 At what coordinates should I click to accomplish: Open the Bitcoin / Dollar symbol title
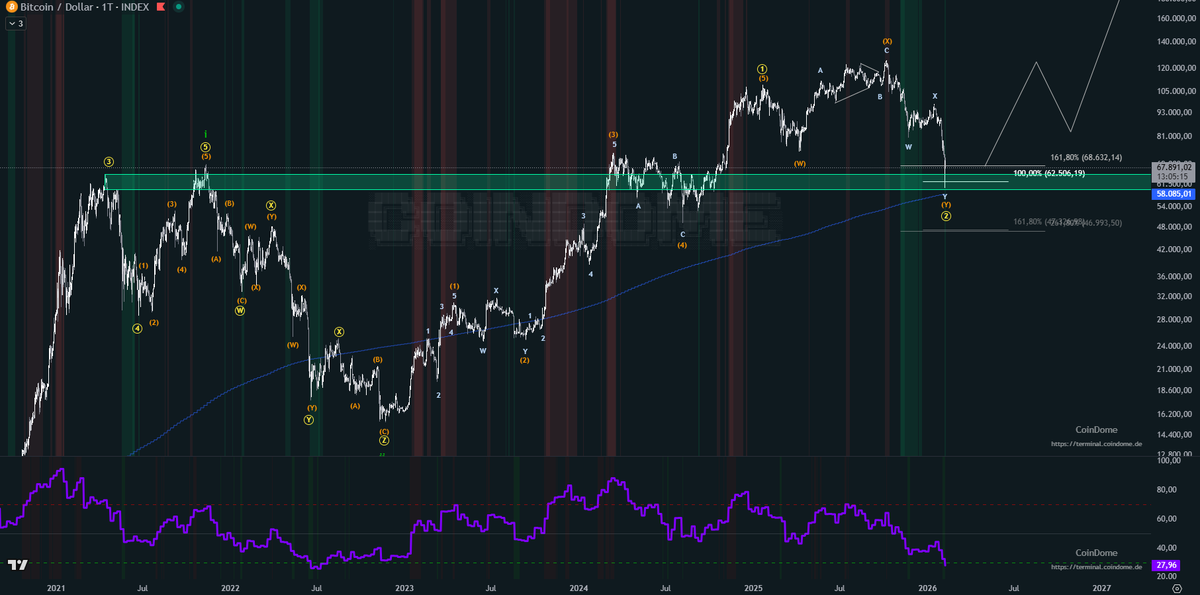coord(58,7)
